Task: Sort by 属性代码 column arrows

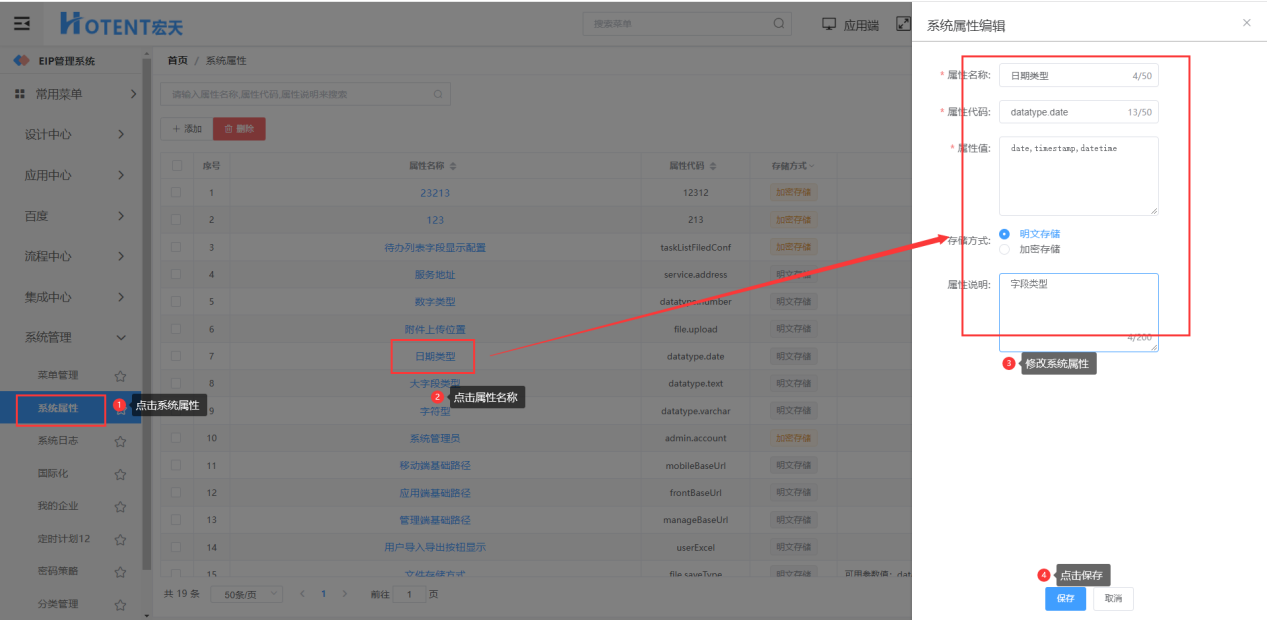Action: pos(712,166)
